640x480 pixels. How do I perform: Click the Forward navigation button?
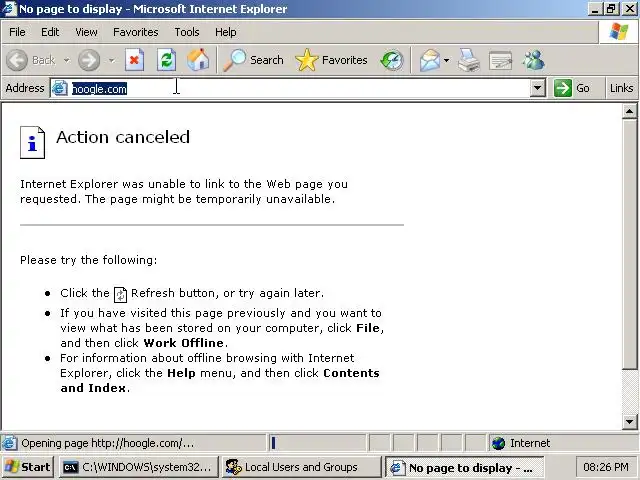89,60
